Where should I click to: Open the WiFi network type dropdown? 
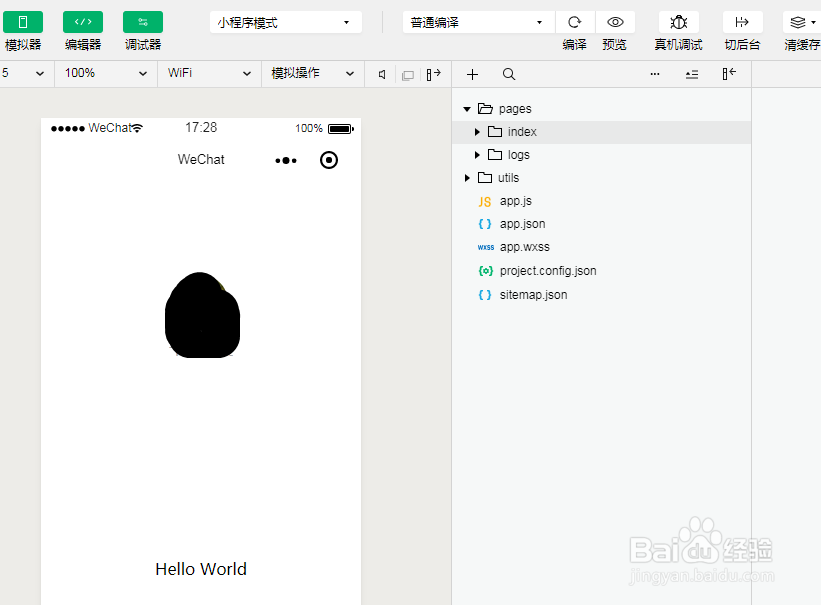[209, 73]
